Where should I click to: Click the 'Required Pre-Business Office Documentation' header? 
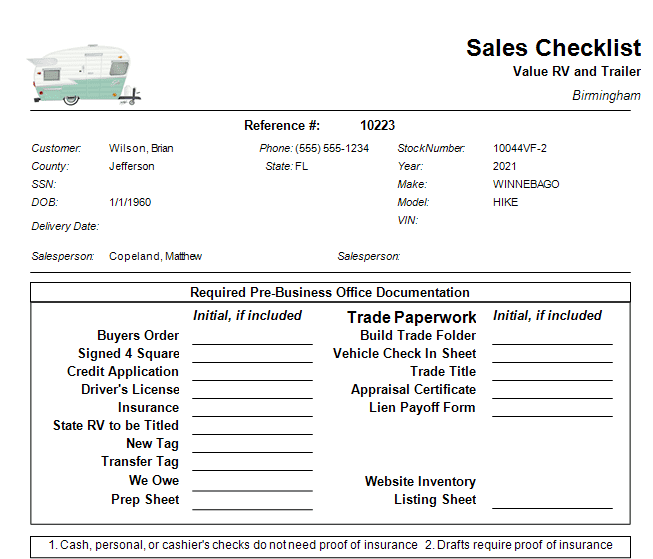point(330,292)
